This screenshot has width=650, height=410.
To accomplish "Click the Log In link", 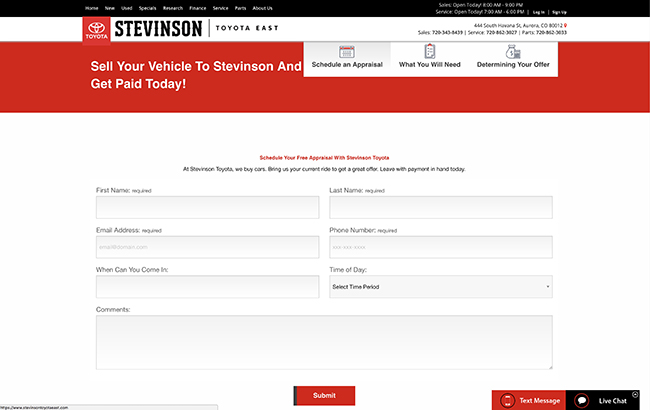I will coord(539,12).
